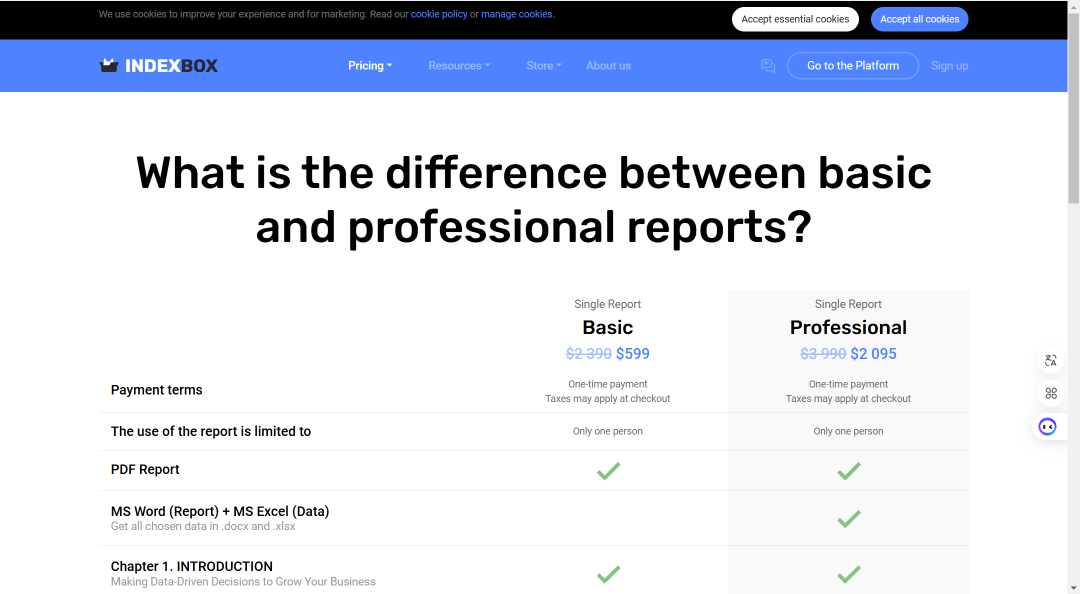Accept essential cookies only
Viewport: 1080px width, 594px height.
[795, 19]
